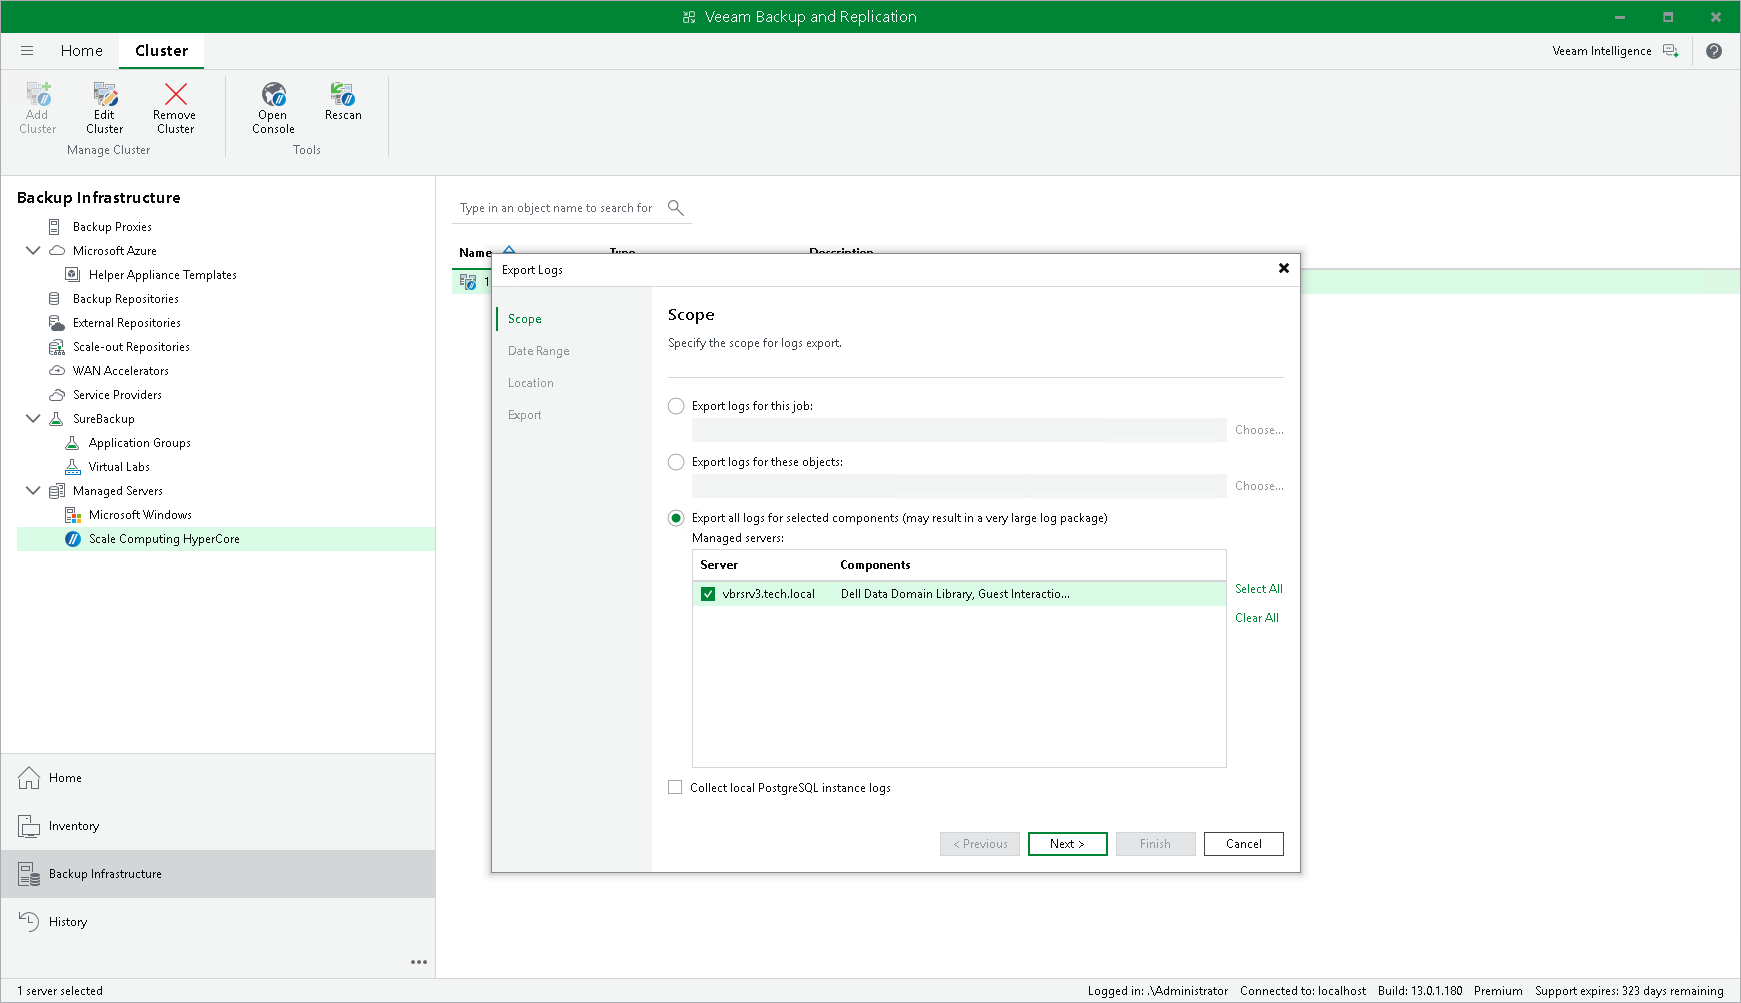Uncheck the vbrsrv3.tech.local server checkbox
The height and width of the screenshot is (1003, 1741).
(708, 594)
